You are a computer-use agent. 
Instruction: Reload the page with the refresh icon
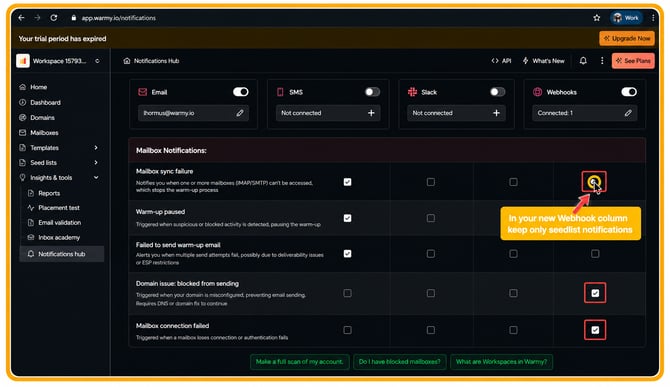53,18
